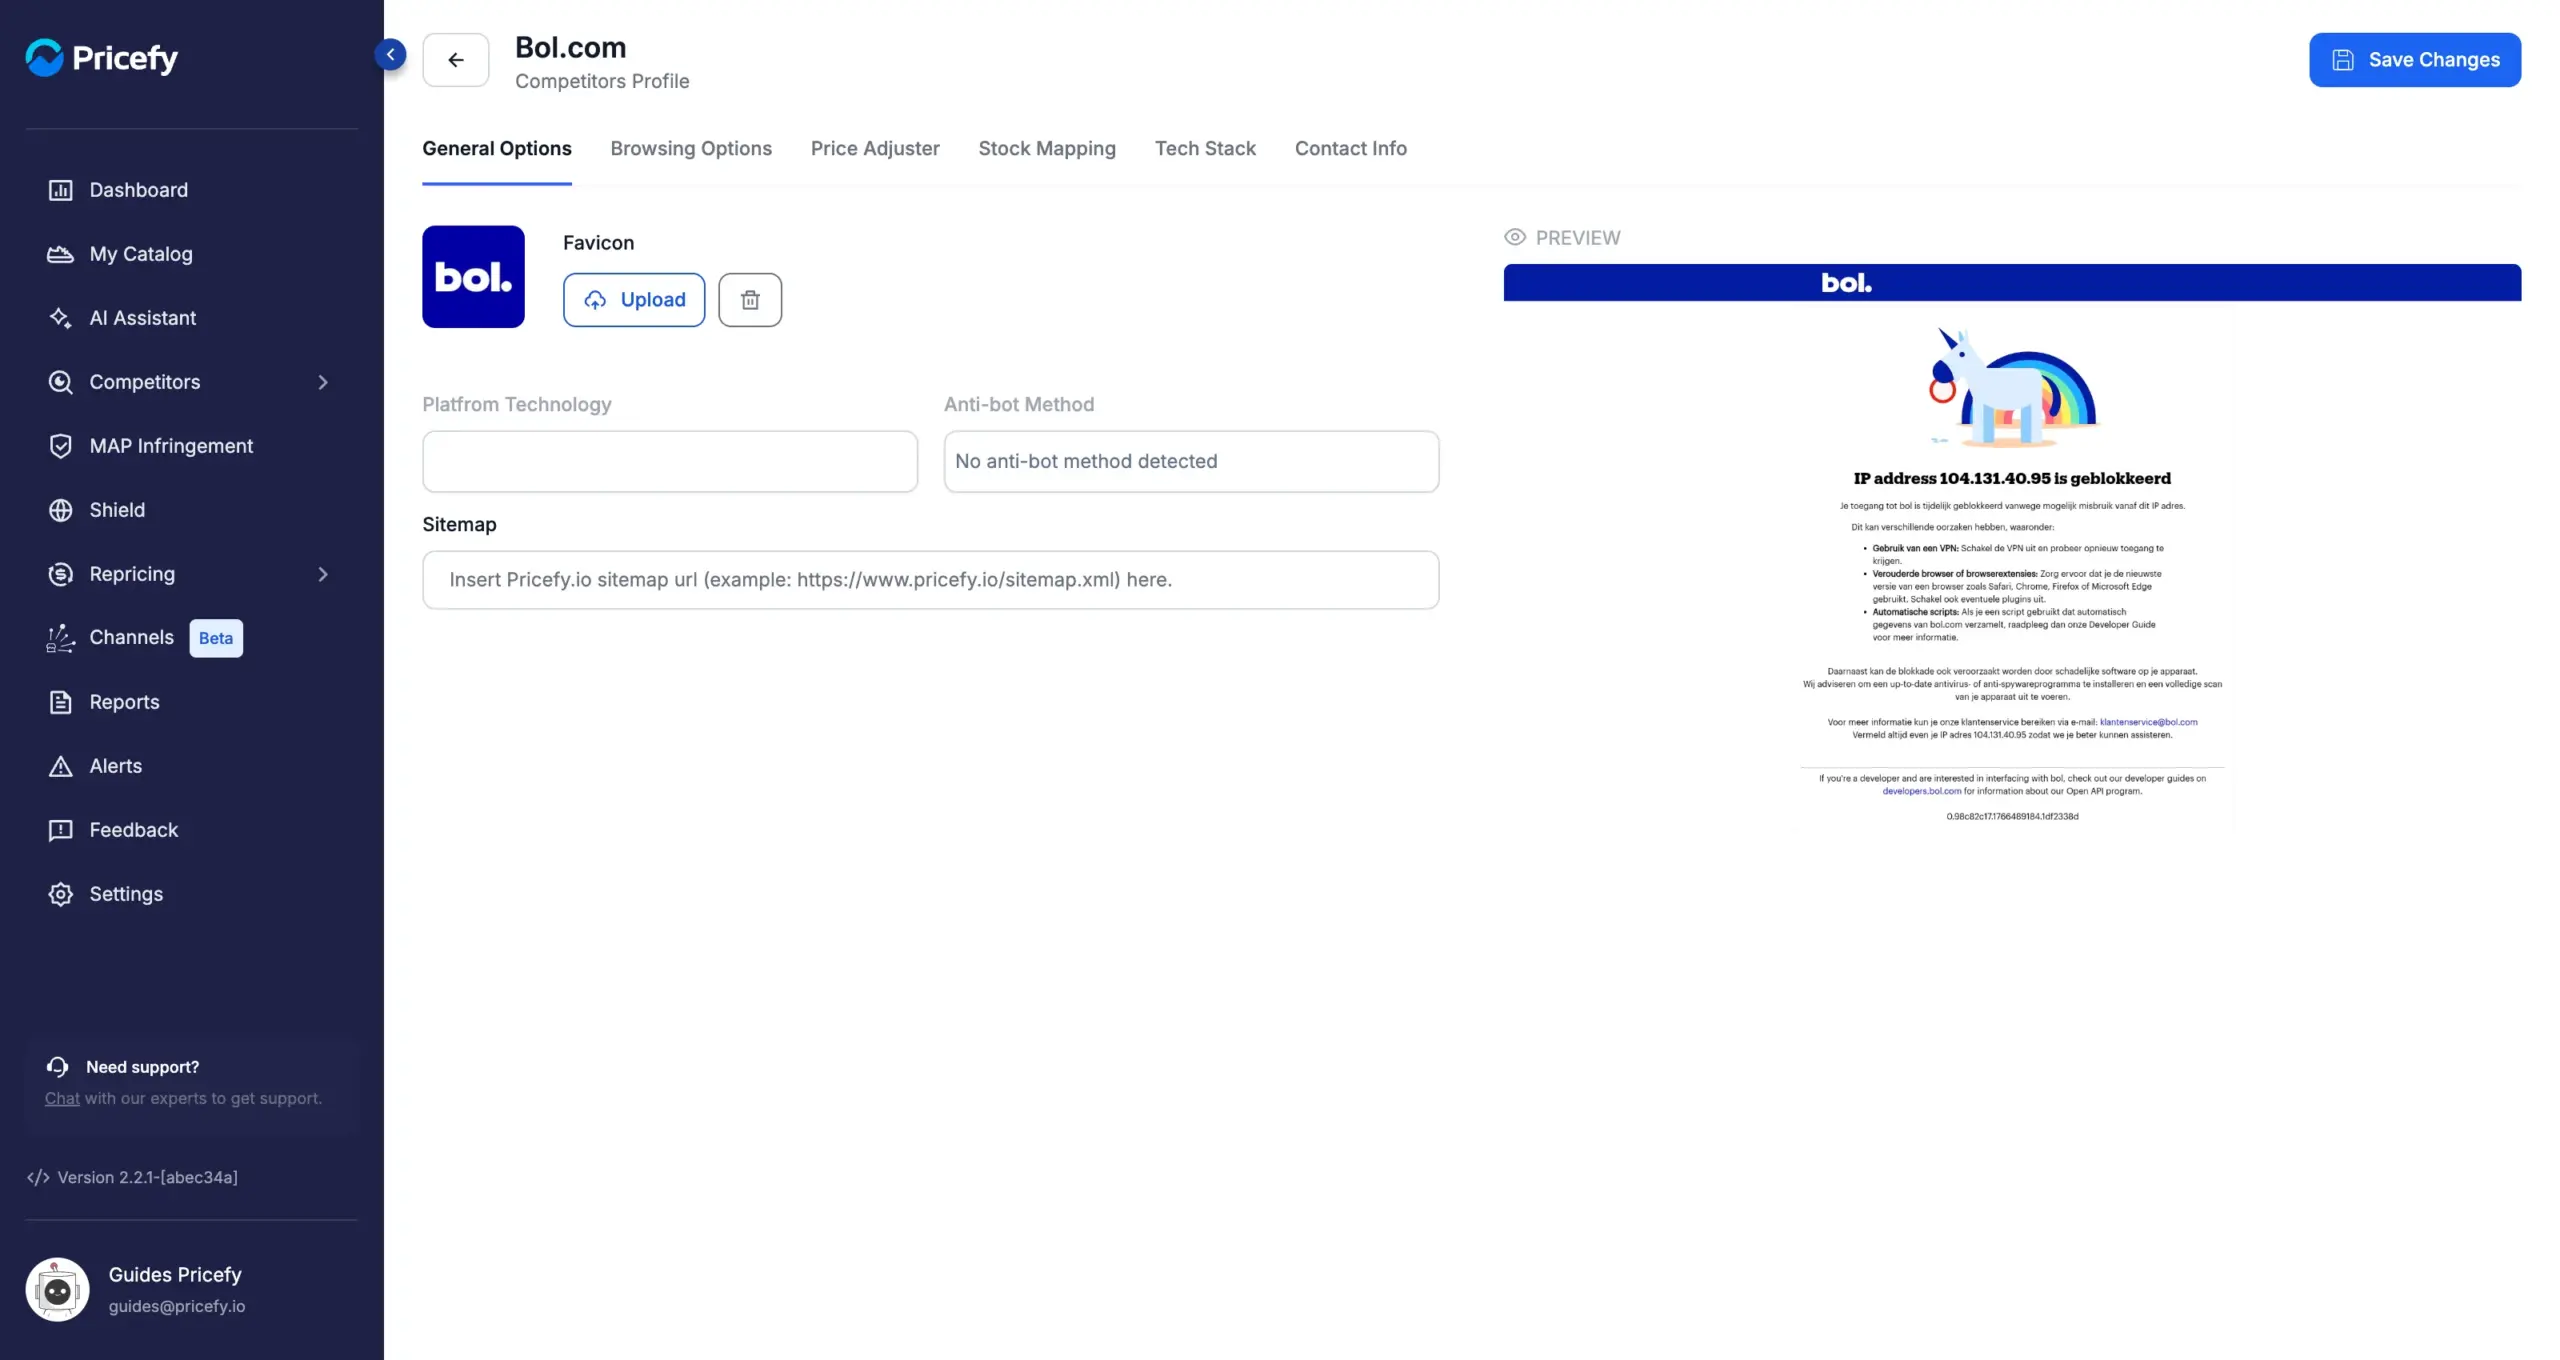Focus the Sitemap URL input
Screen dimensions: 2560x1360
point(930,580)
